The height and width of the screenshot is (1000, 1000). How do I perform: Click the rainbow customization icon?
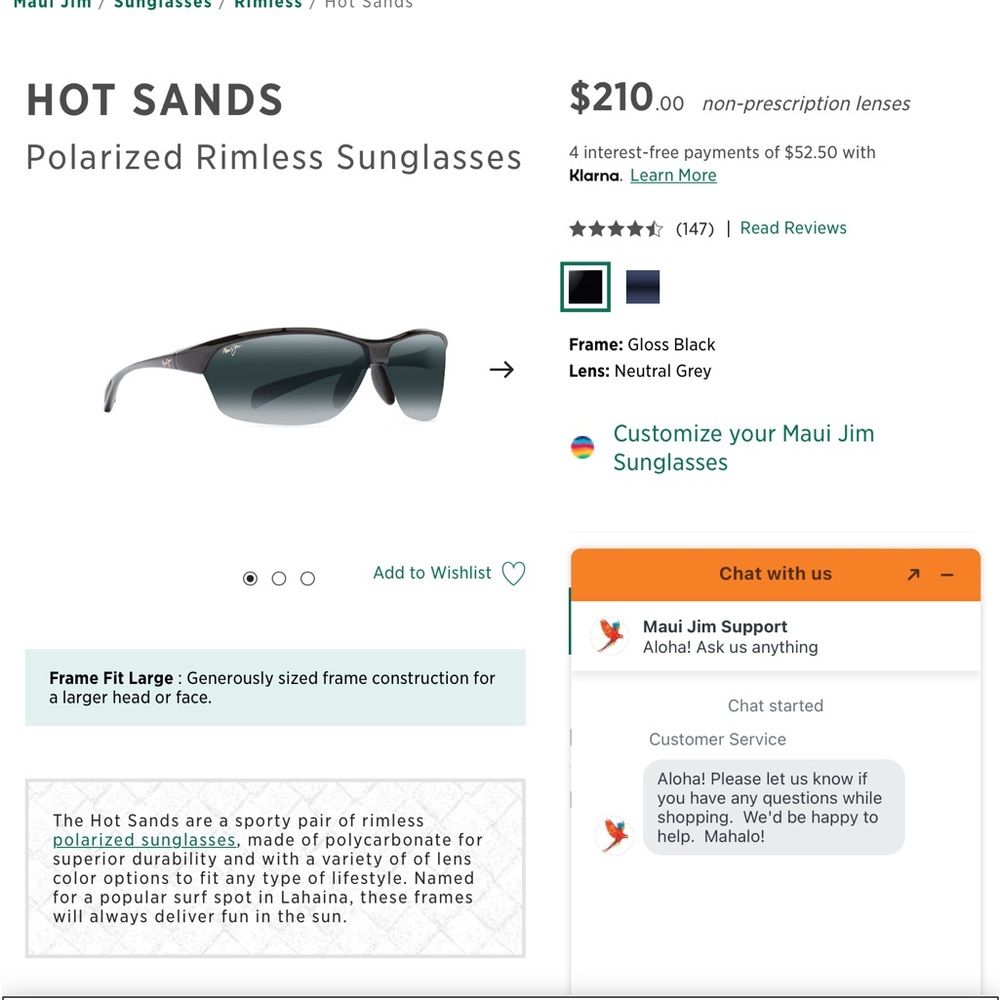click(x=584, y=447)
